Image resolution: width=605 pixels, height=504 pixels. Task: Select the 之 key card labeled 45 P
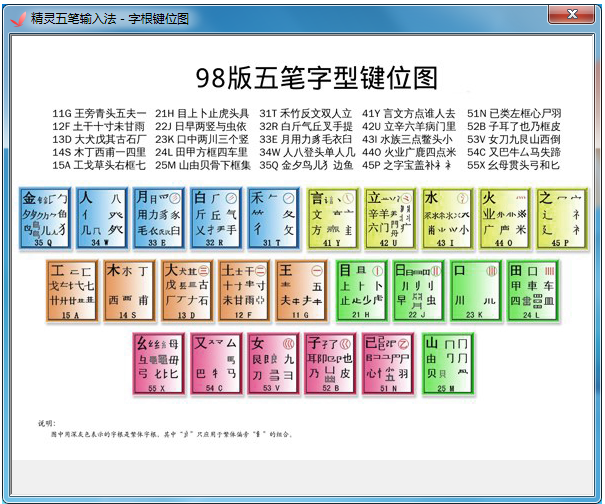pos(563,219)
